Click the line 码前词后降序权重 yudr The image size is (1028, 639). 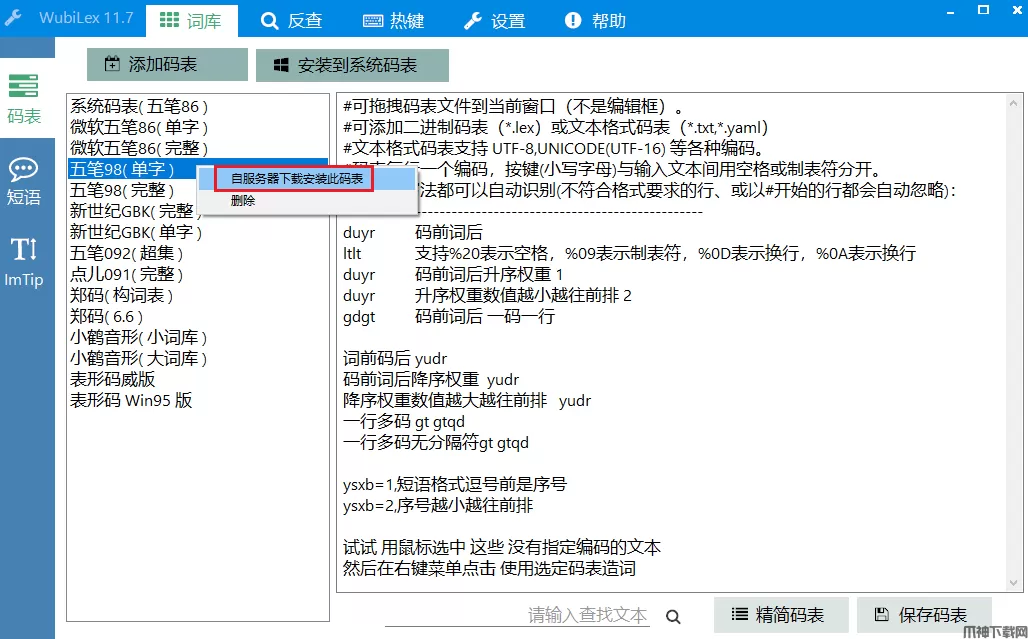[x=431, y=379]
